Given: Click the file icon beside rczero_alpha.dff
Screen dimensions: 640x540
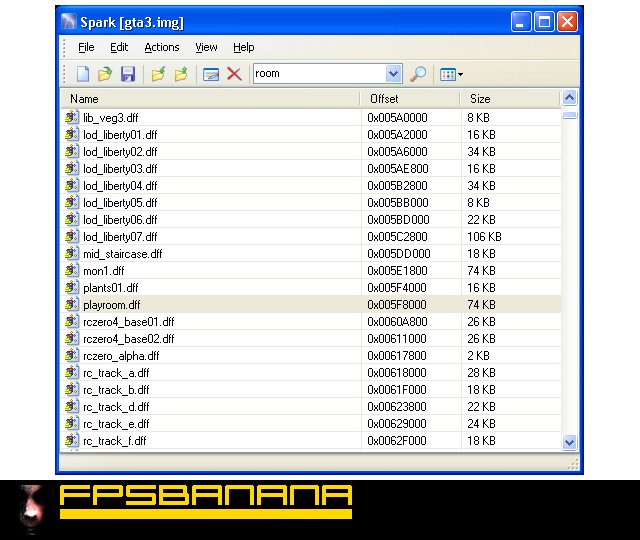Looking at the screenshot, I should [72, 356].
